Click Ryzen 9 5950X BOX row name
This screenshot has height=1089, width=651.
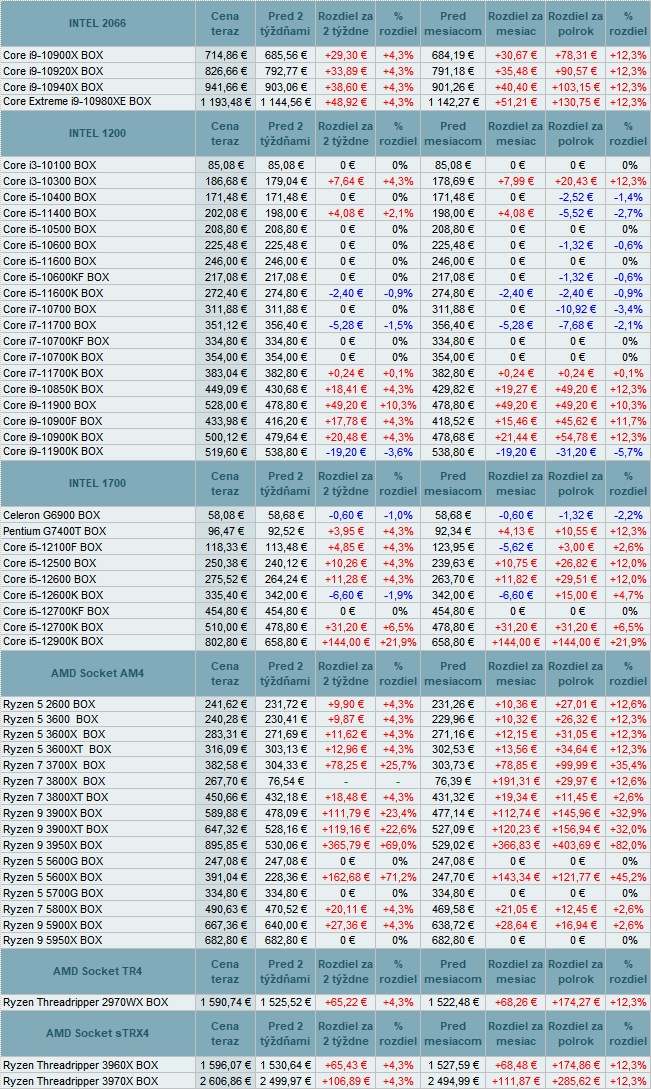pos(52,940)
